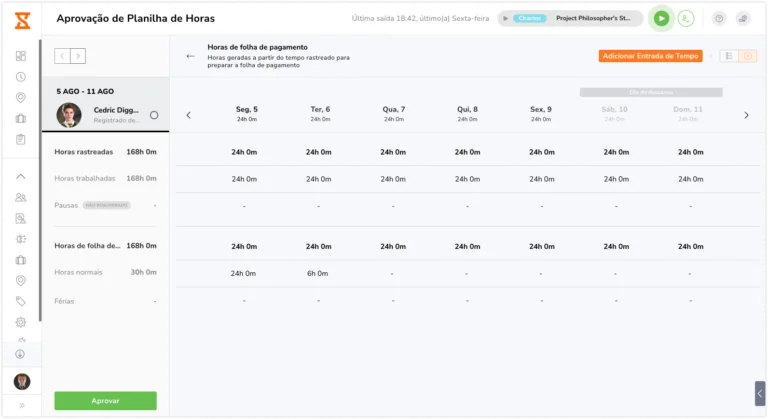
Task: Open the upper location pin icon in sidebar
Action: 21,98
